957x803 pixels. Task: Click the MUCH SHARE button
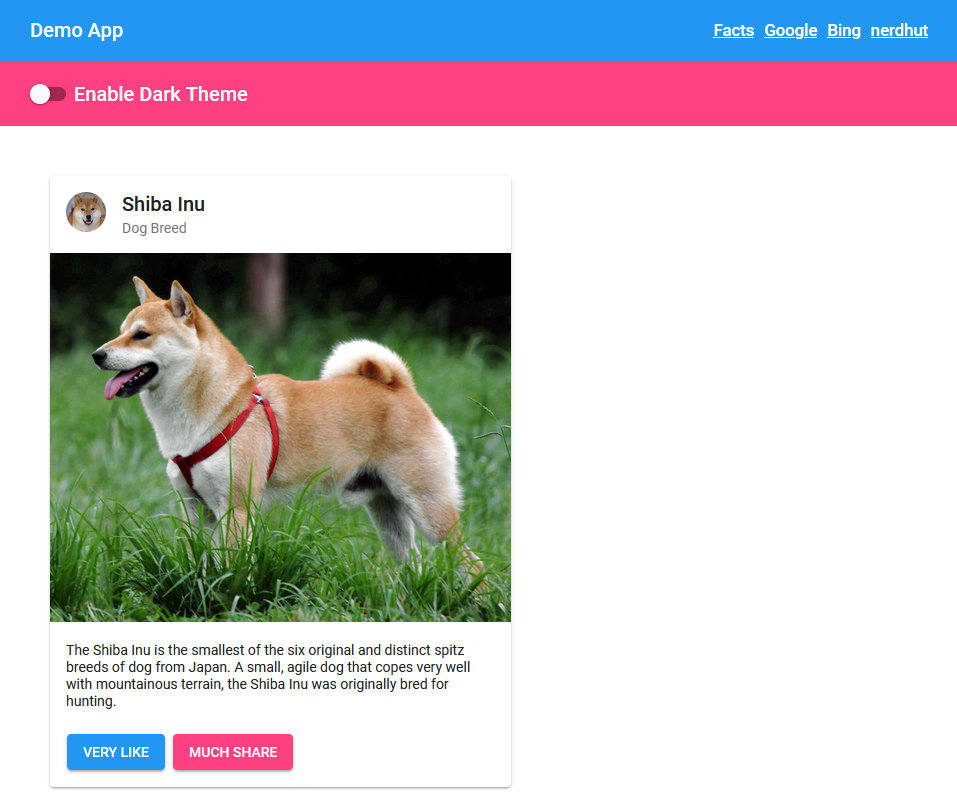pos(233,752)
